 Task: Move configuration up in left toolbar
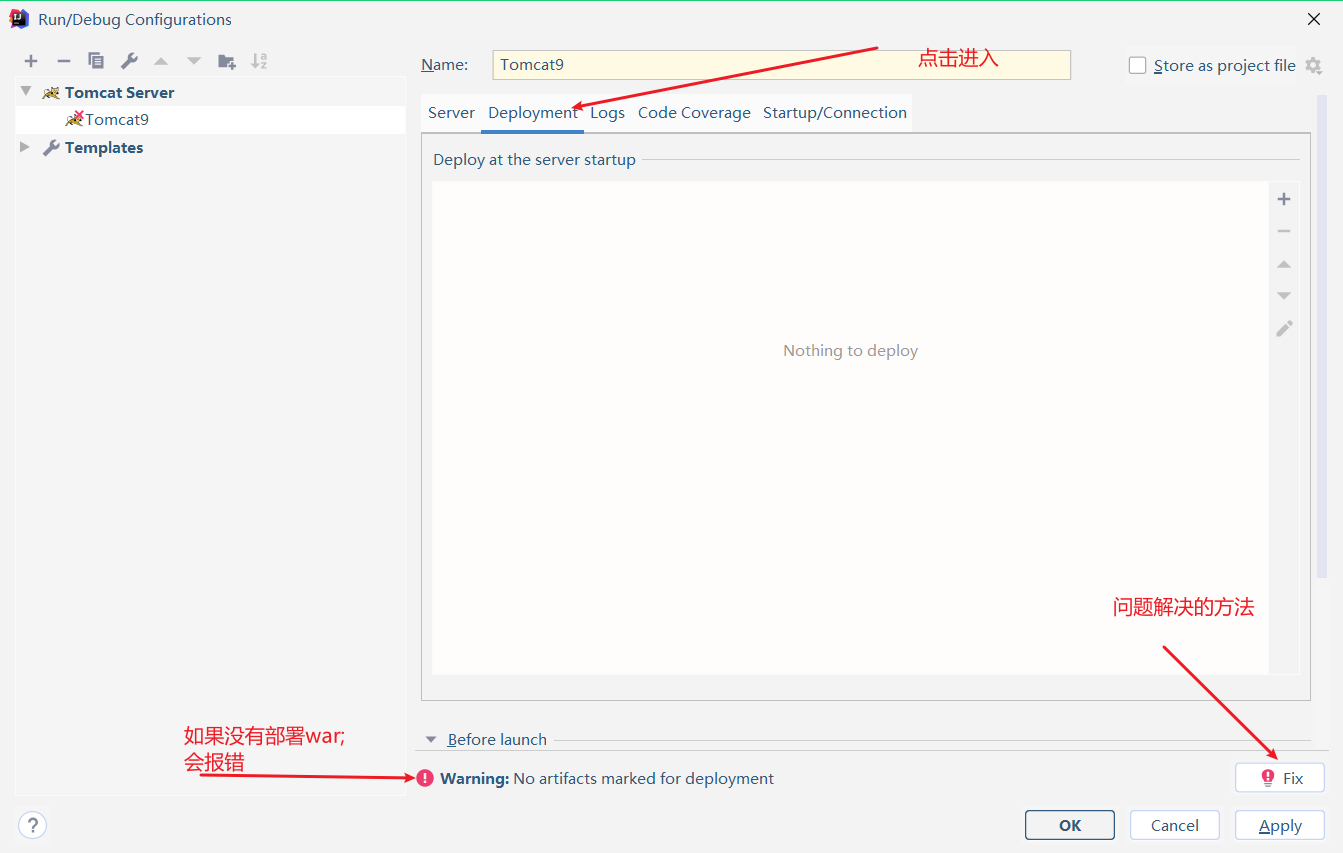(161, 61)
